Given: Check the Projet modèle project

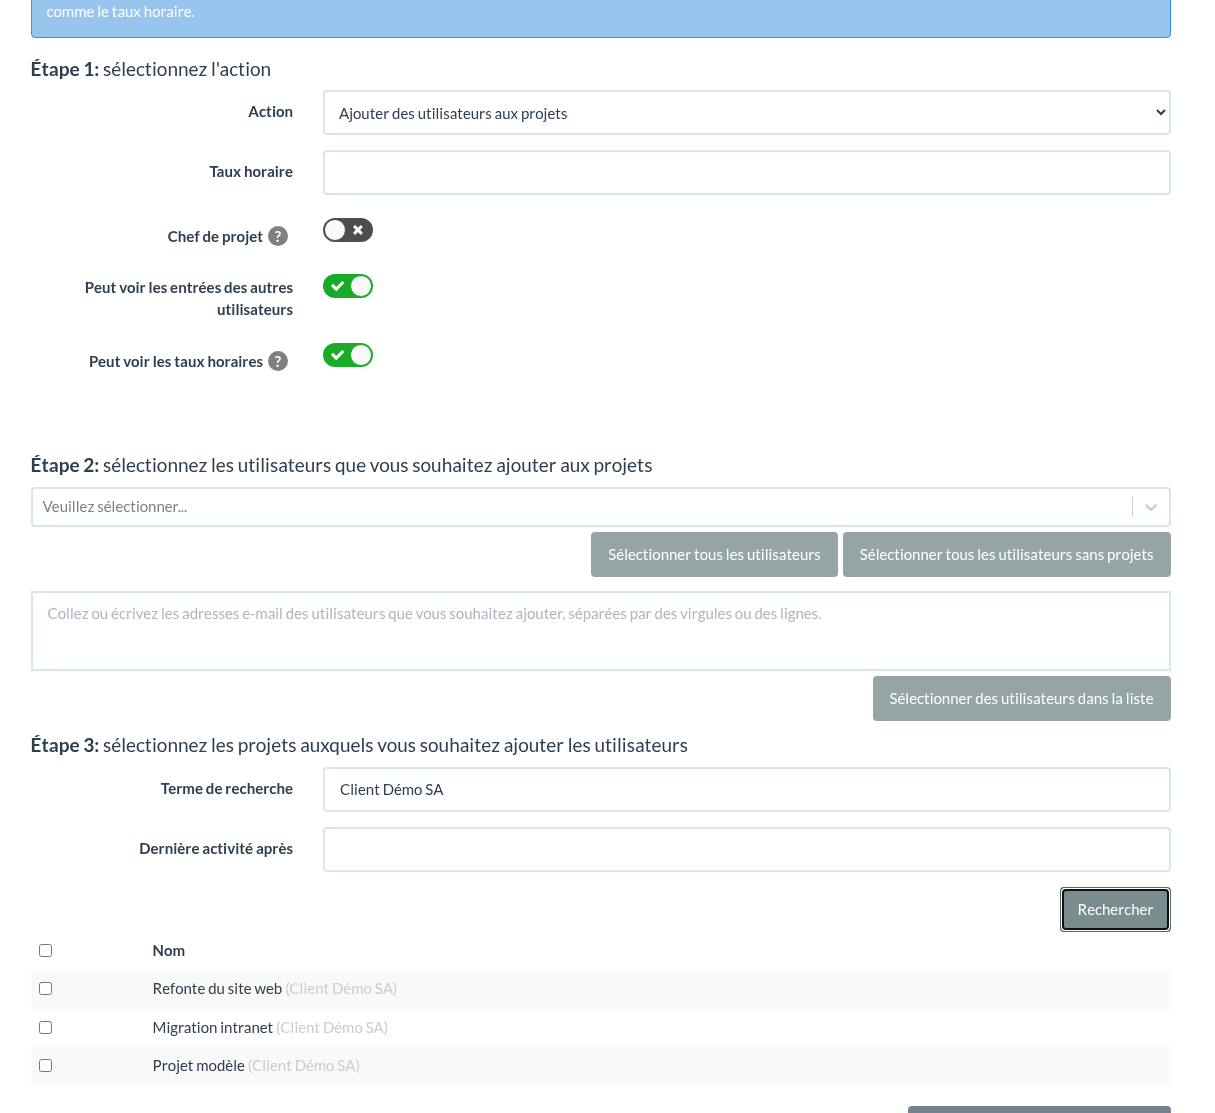Looking at the screenshot, I should click(x=45, y=1065).
